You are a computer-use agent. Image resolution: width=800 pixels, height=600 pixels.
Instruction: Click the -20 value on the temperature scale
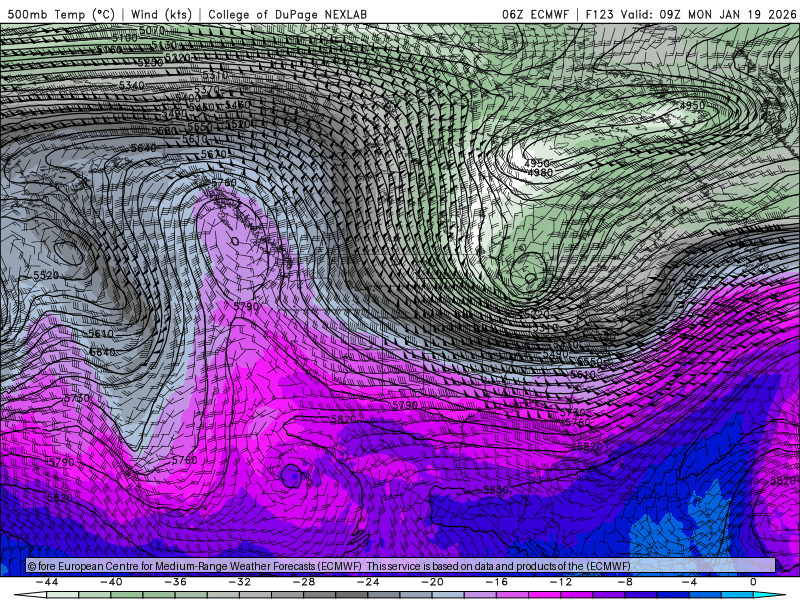coord(431,582)
